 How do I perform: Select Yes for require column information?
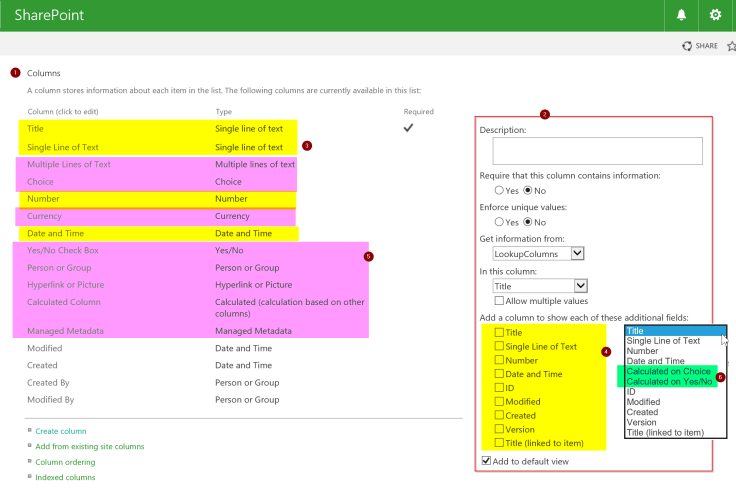pyautogui.click(x=500, y=190)
